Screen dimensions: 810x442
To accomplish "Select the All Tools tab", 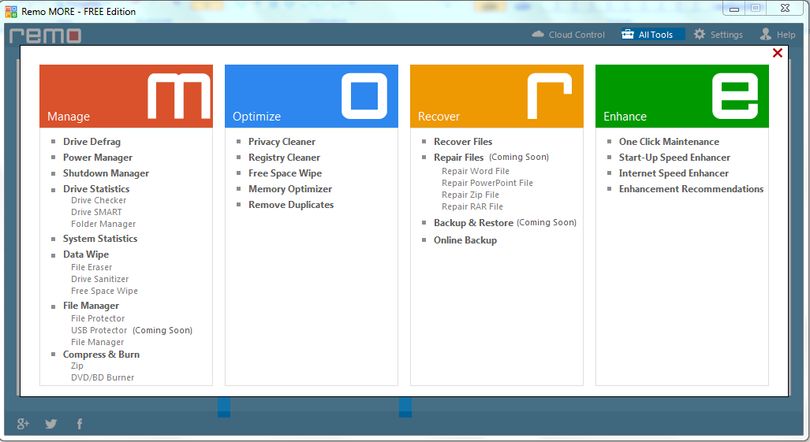I will click(x=647, y=35).
